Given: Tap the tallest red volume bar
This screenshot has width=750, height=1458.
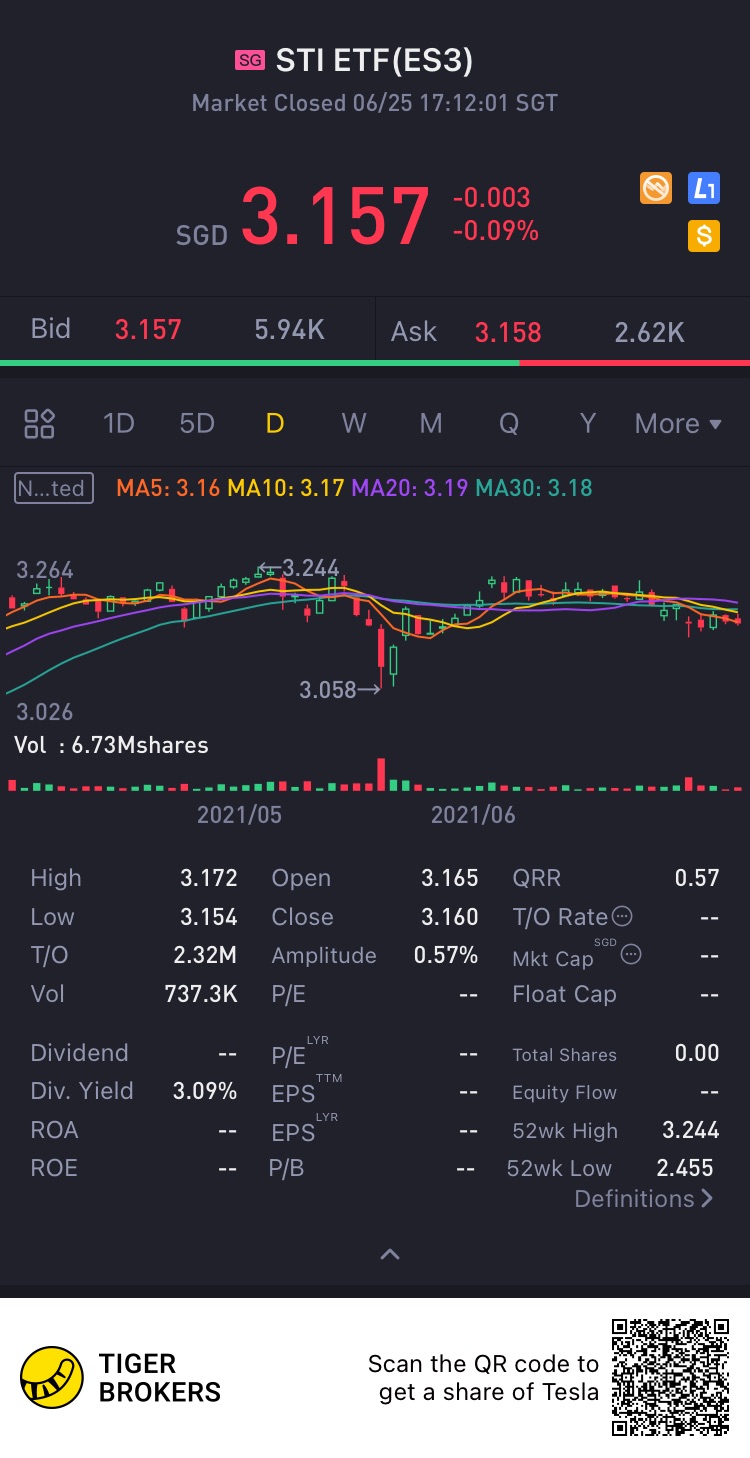Looking at the screenshot, I should tap(381, 774).
